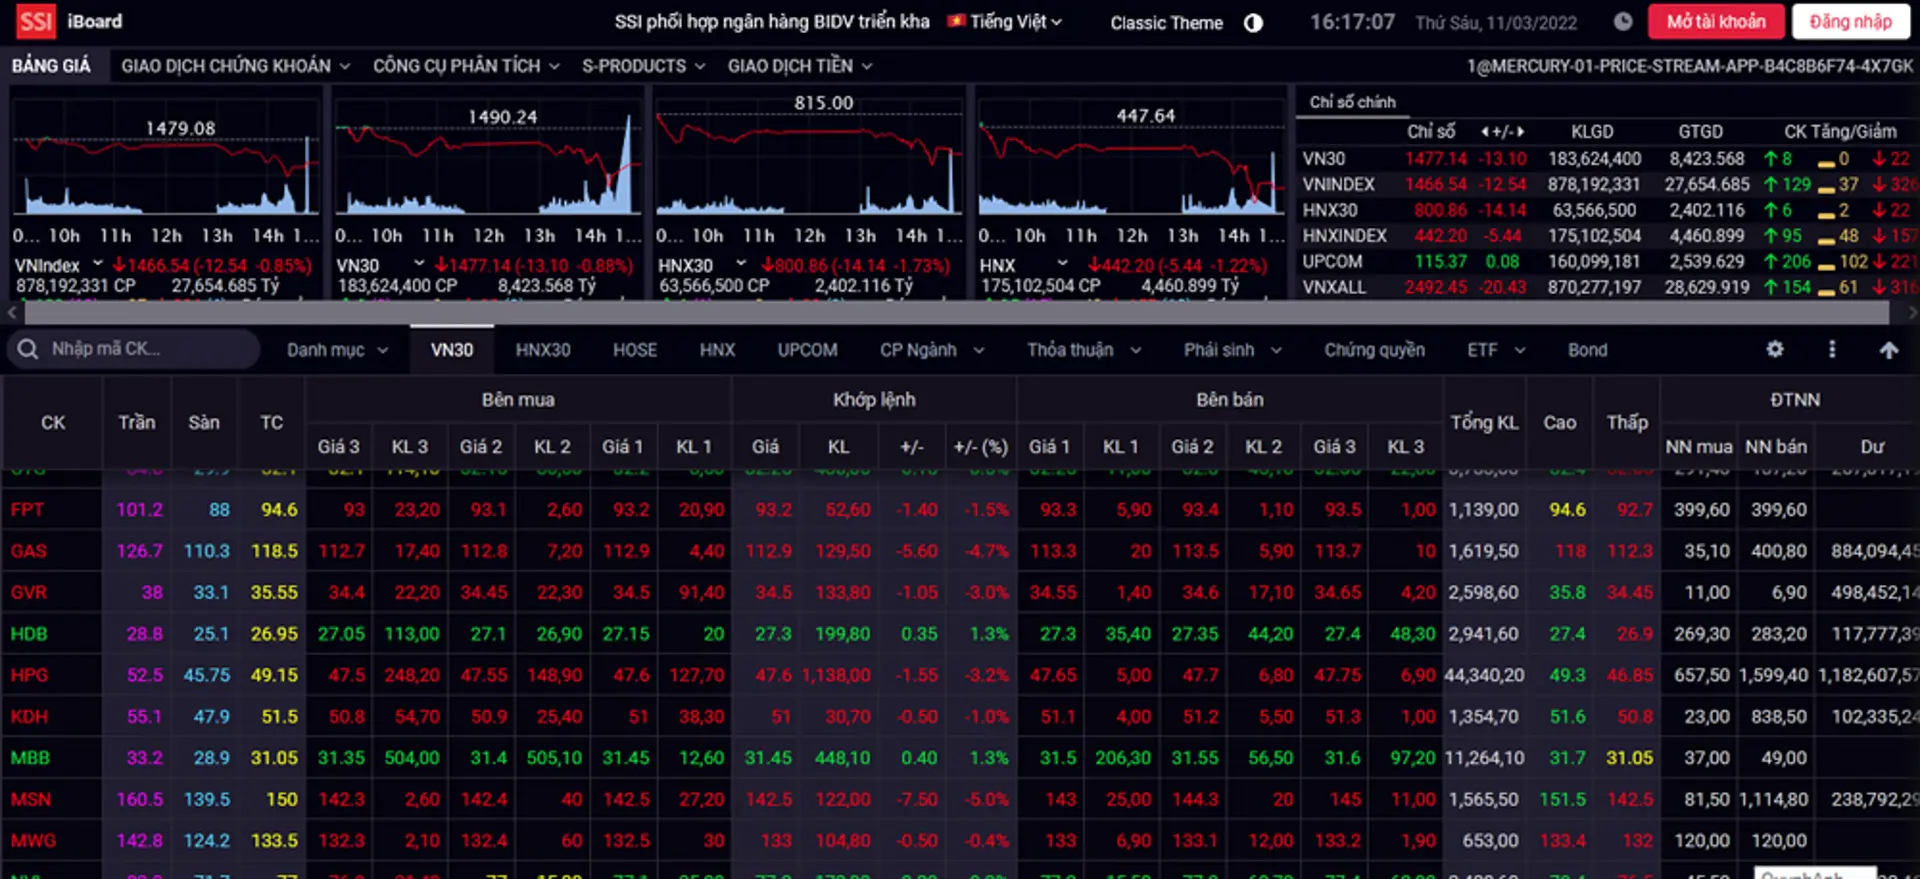Select the FPT stock ticker
This screenshot has height=879, width=1920.
pos(27,509)
